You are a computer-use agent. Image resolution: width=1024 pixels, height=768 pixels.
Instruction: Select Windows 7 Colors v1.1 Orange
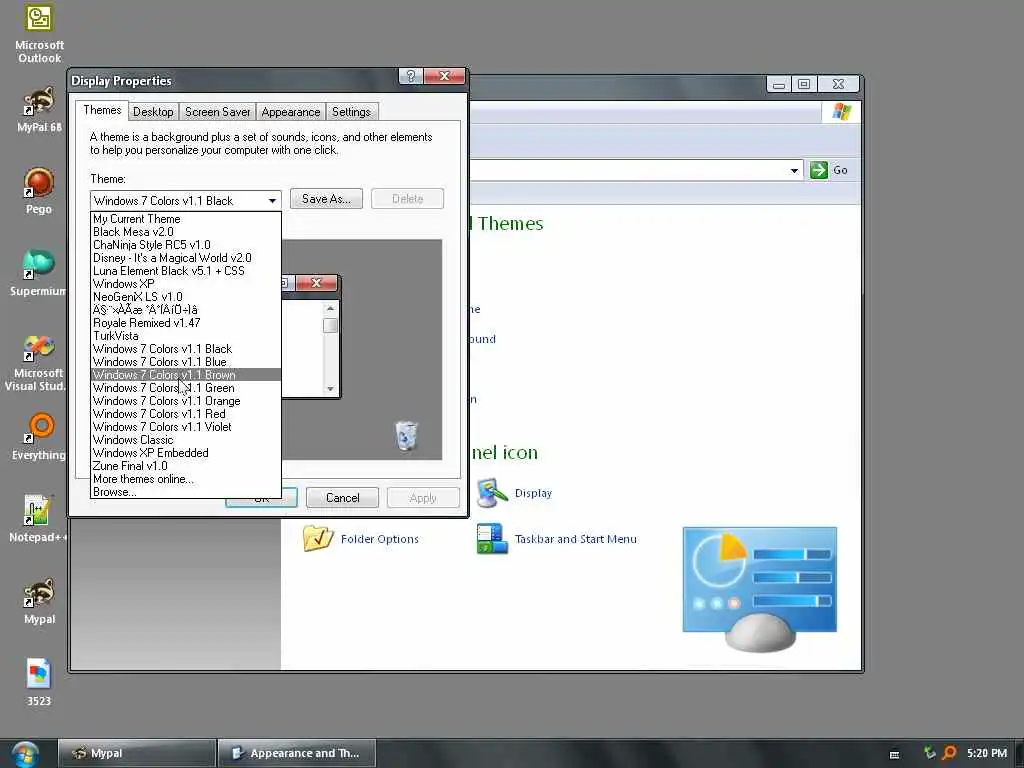(x=186, y=401)
